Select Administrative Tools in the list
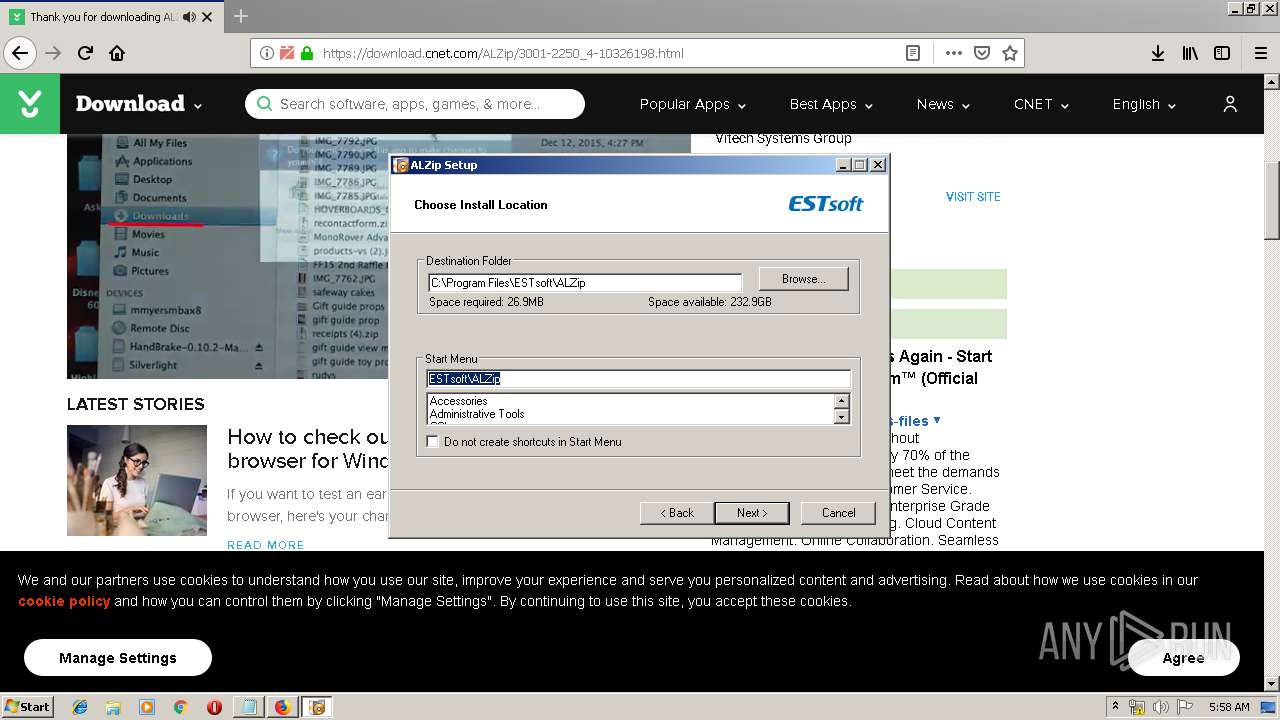1280x720 pixels. tap(477, 414)
